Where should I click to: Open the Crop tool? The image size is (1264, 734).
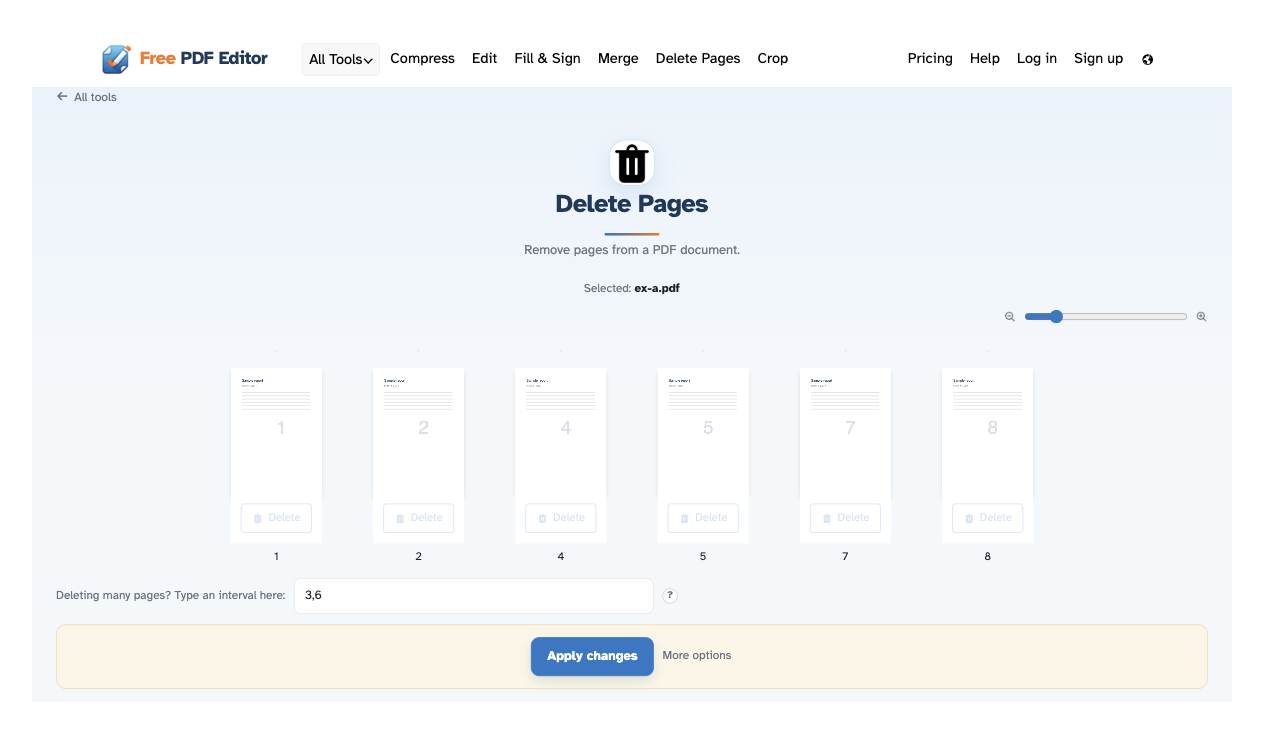772,59
